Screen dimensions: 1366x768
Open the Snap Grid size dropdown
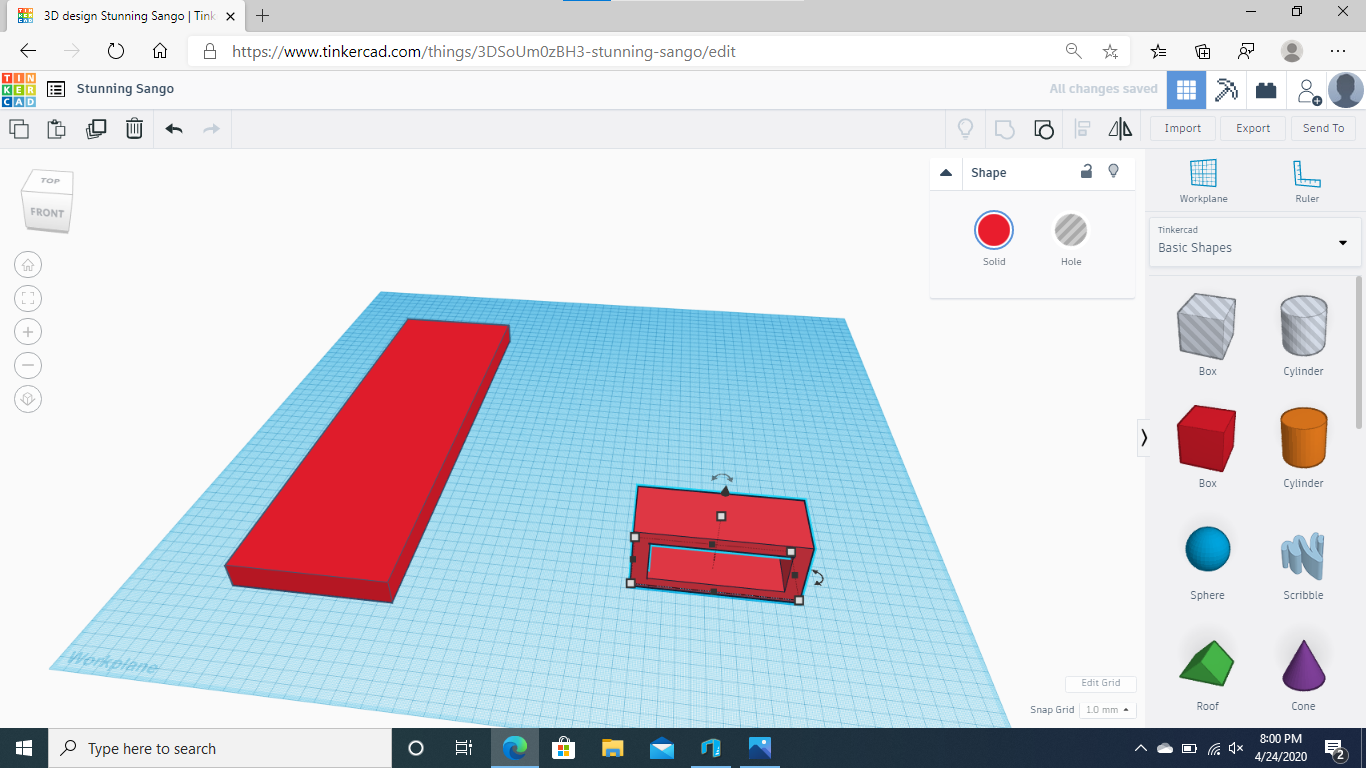[1107, 710]
